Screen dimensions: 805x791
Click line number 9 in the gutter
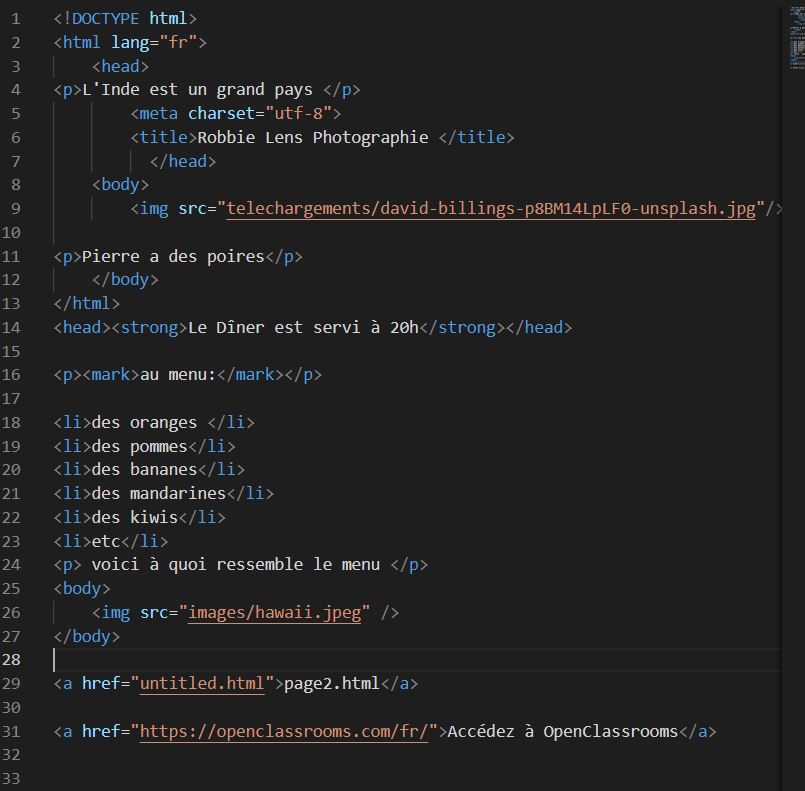(14, 208)
